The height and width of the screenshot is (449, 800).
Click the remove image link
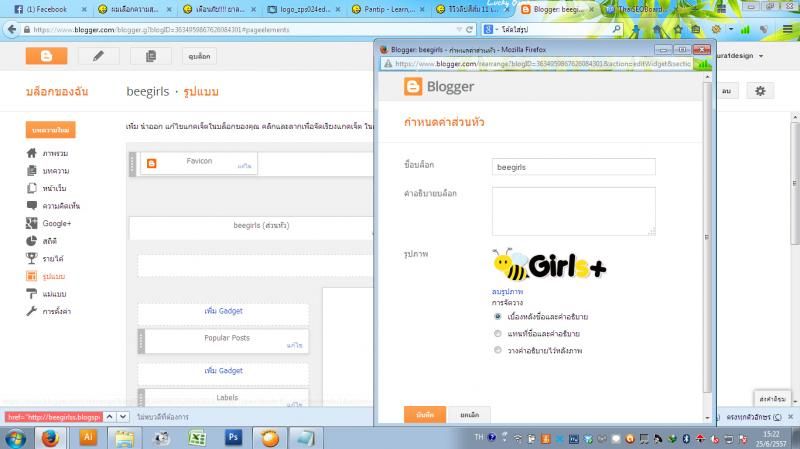[x=506, y=291]
